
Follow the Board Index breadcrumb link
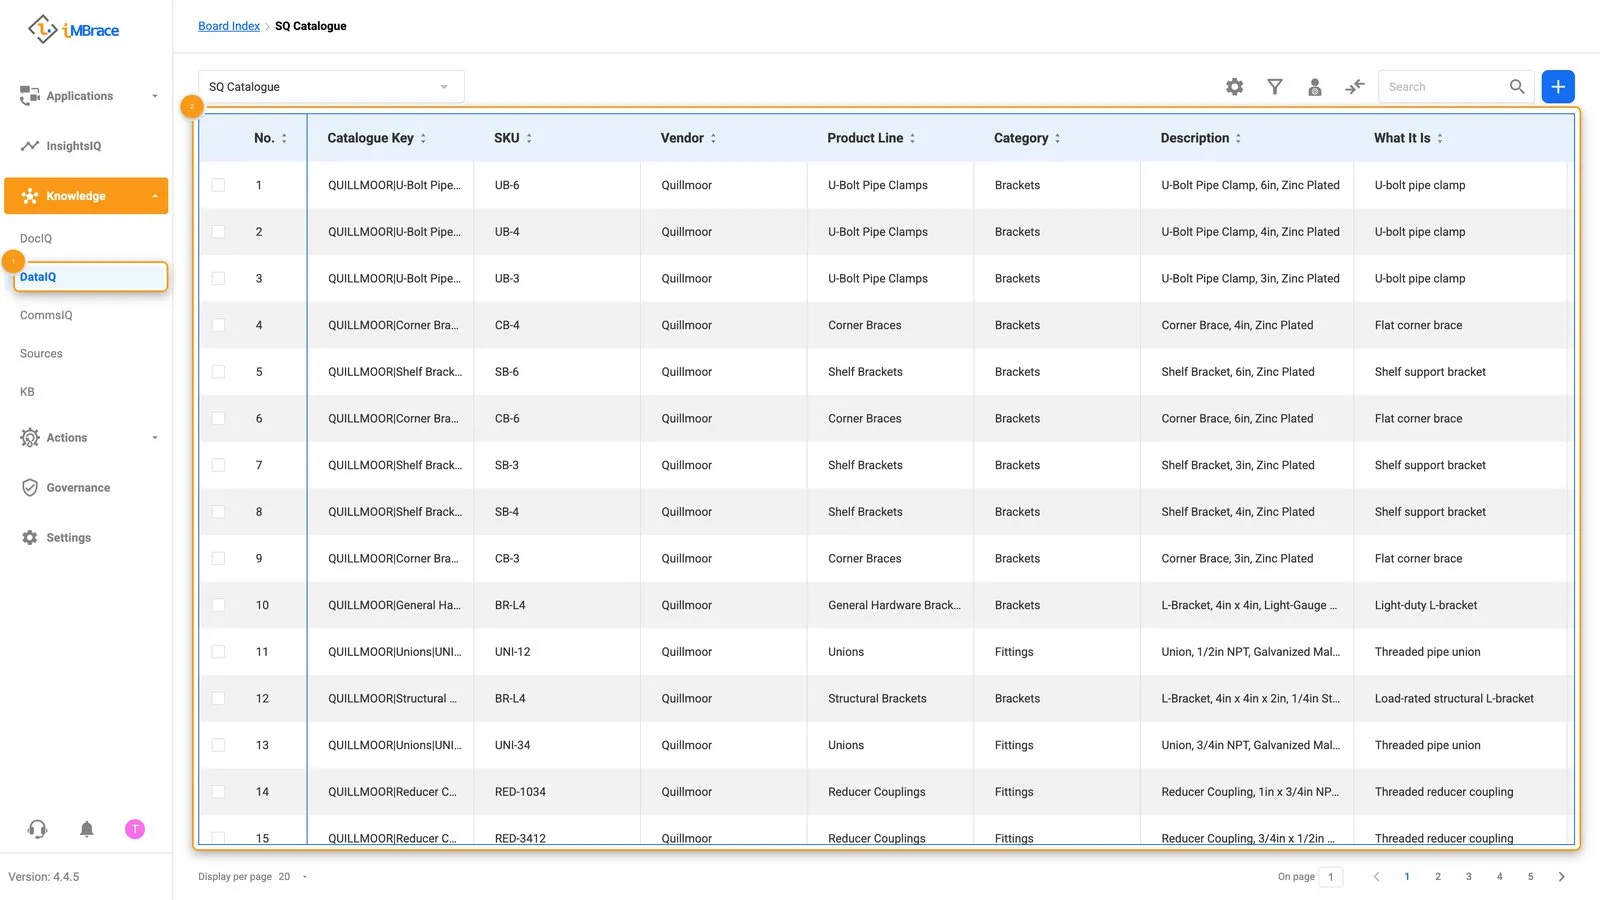229,26
